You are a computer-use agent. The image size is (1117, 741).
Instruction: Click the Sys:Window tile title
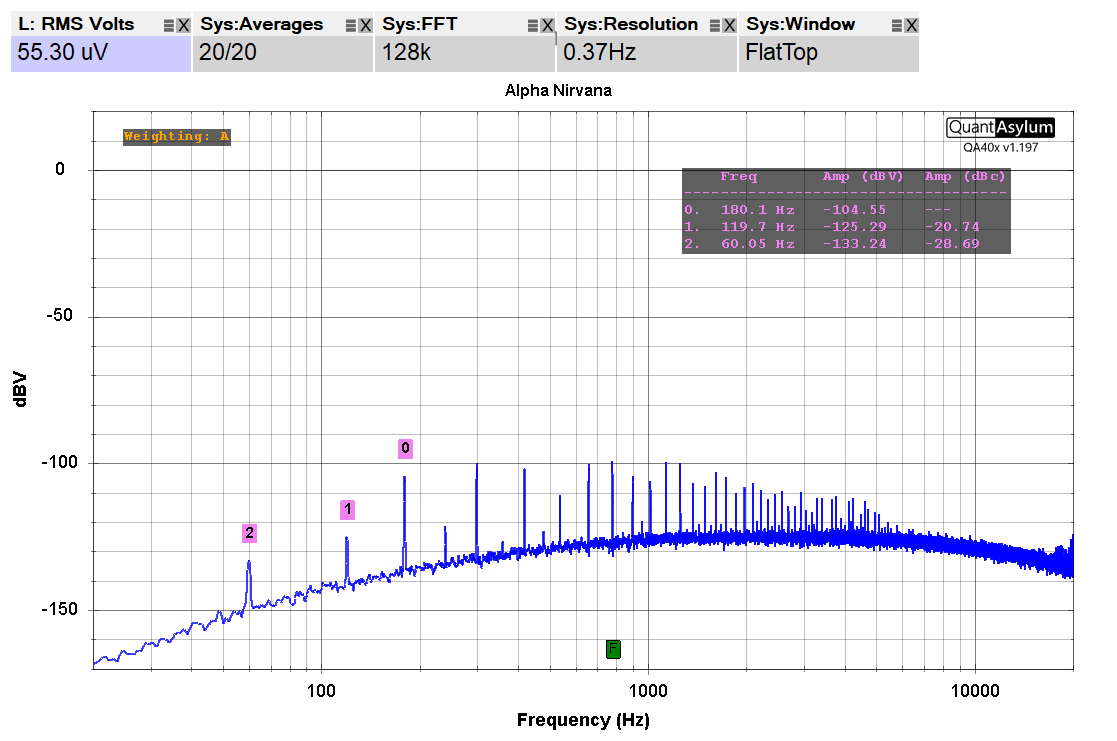(x=801, y=24)
